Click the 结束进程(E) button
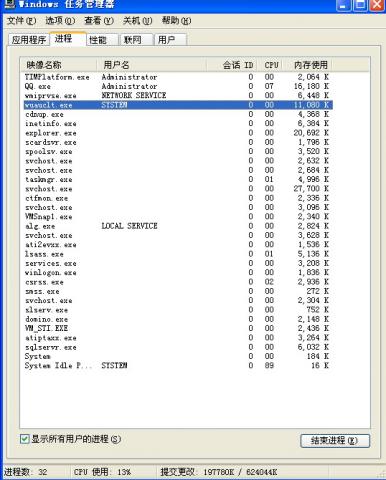 (x=335, y=440)
